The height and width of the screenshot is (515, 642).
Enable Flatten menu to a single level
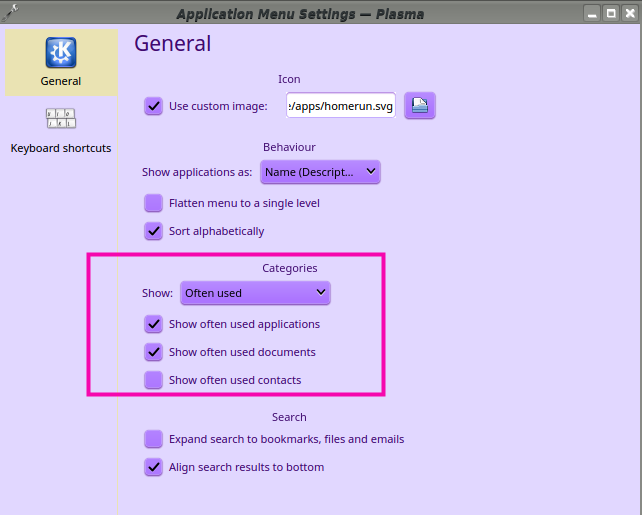153,203
